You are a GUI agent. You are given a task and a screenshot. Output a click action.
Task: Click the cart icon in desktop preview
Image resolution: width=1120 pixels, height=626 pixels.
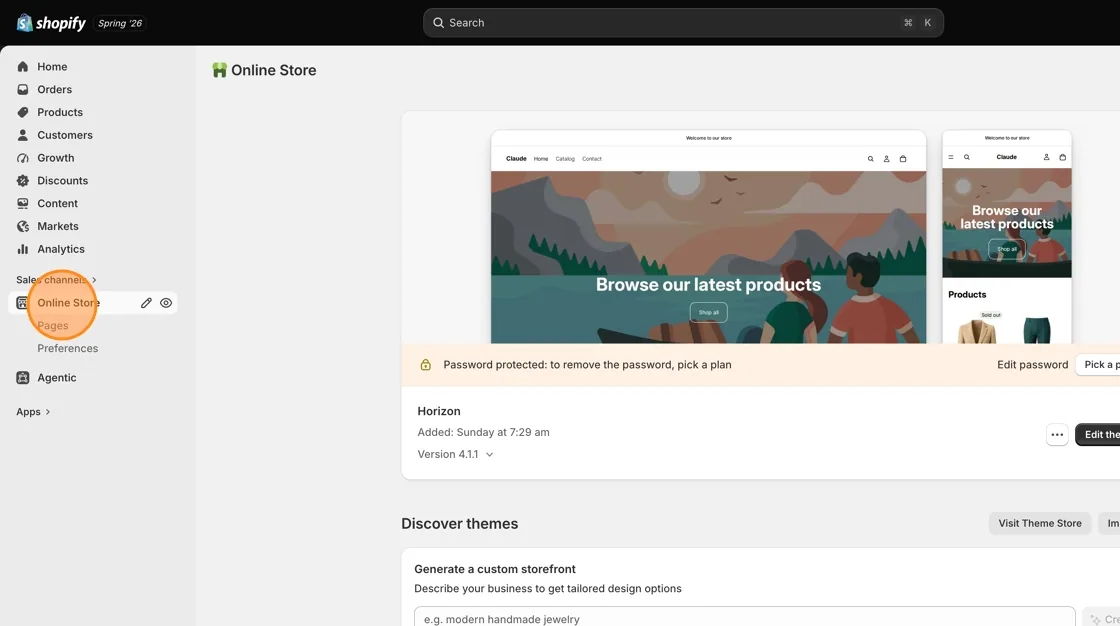(x=903, y=159)
